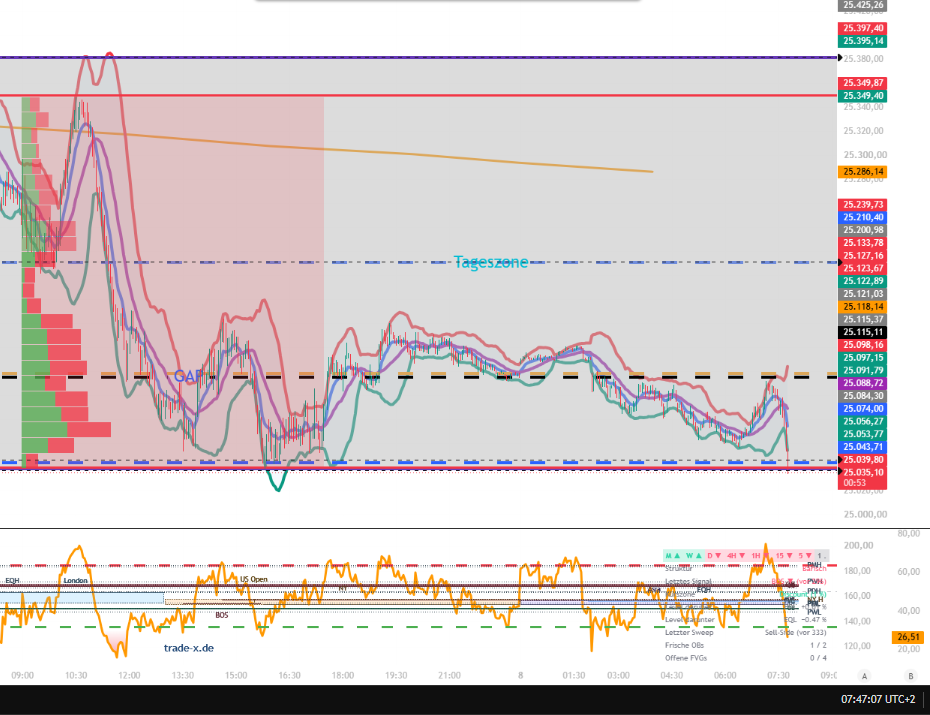
Task: Click the 25.395,14 green price label
Action: click(862, 41)
